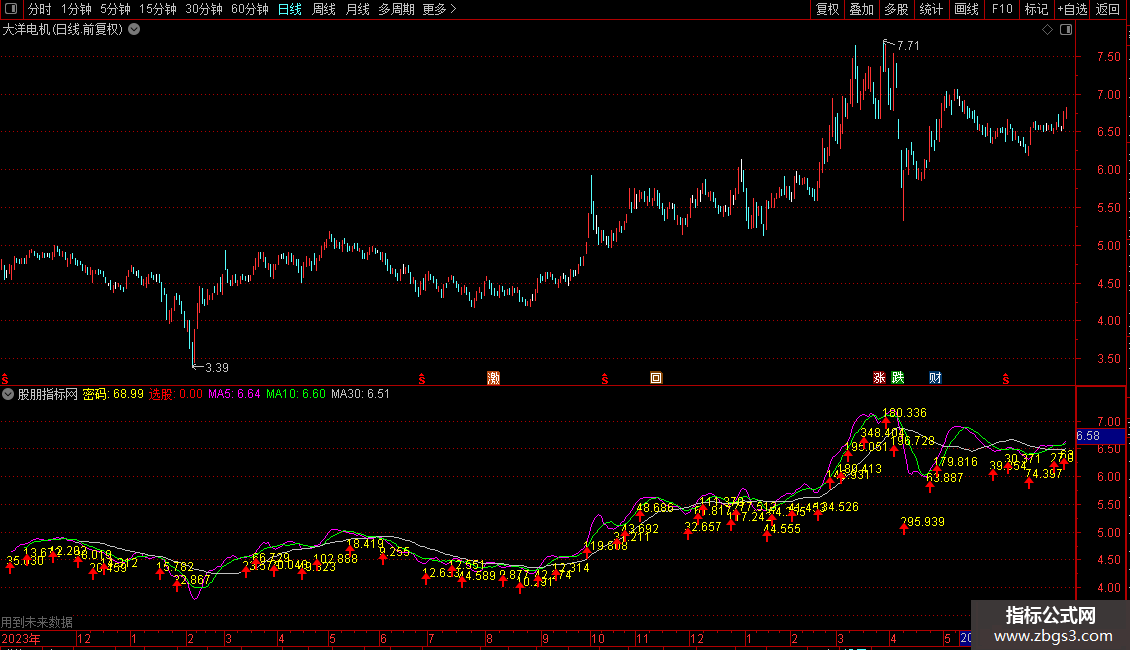Select the 60分钟 period
This screenshot has width=1130, height=650.
pyautogui.click(x=250, y=9)
